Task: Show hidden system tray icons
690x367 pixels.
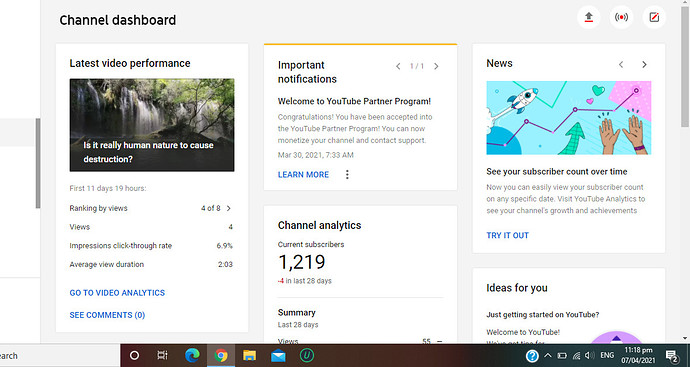Action: (547, 356)
